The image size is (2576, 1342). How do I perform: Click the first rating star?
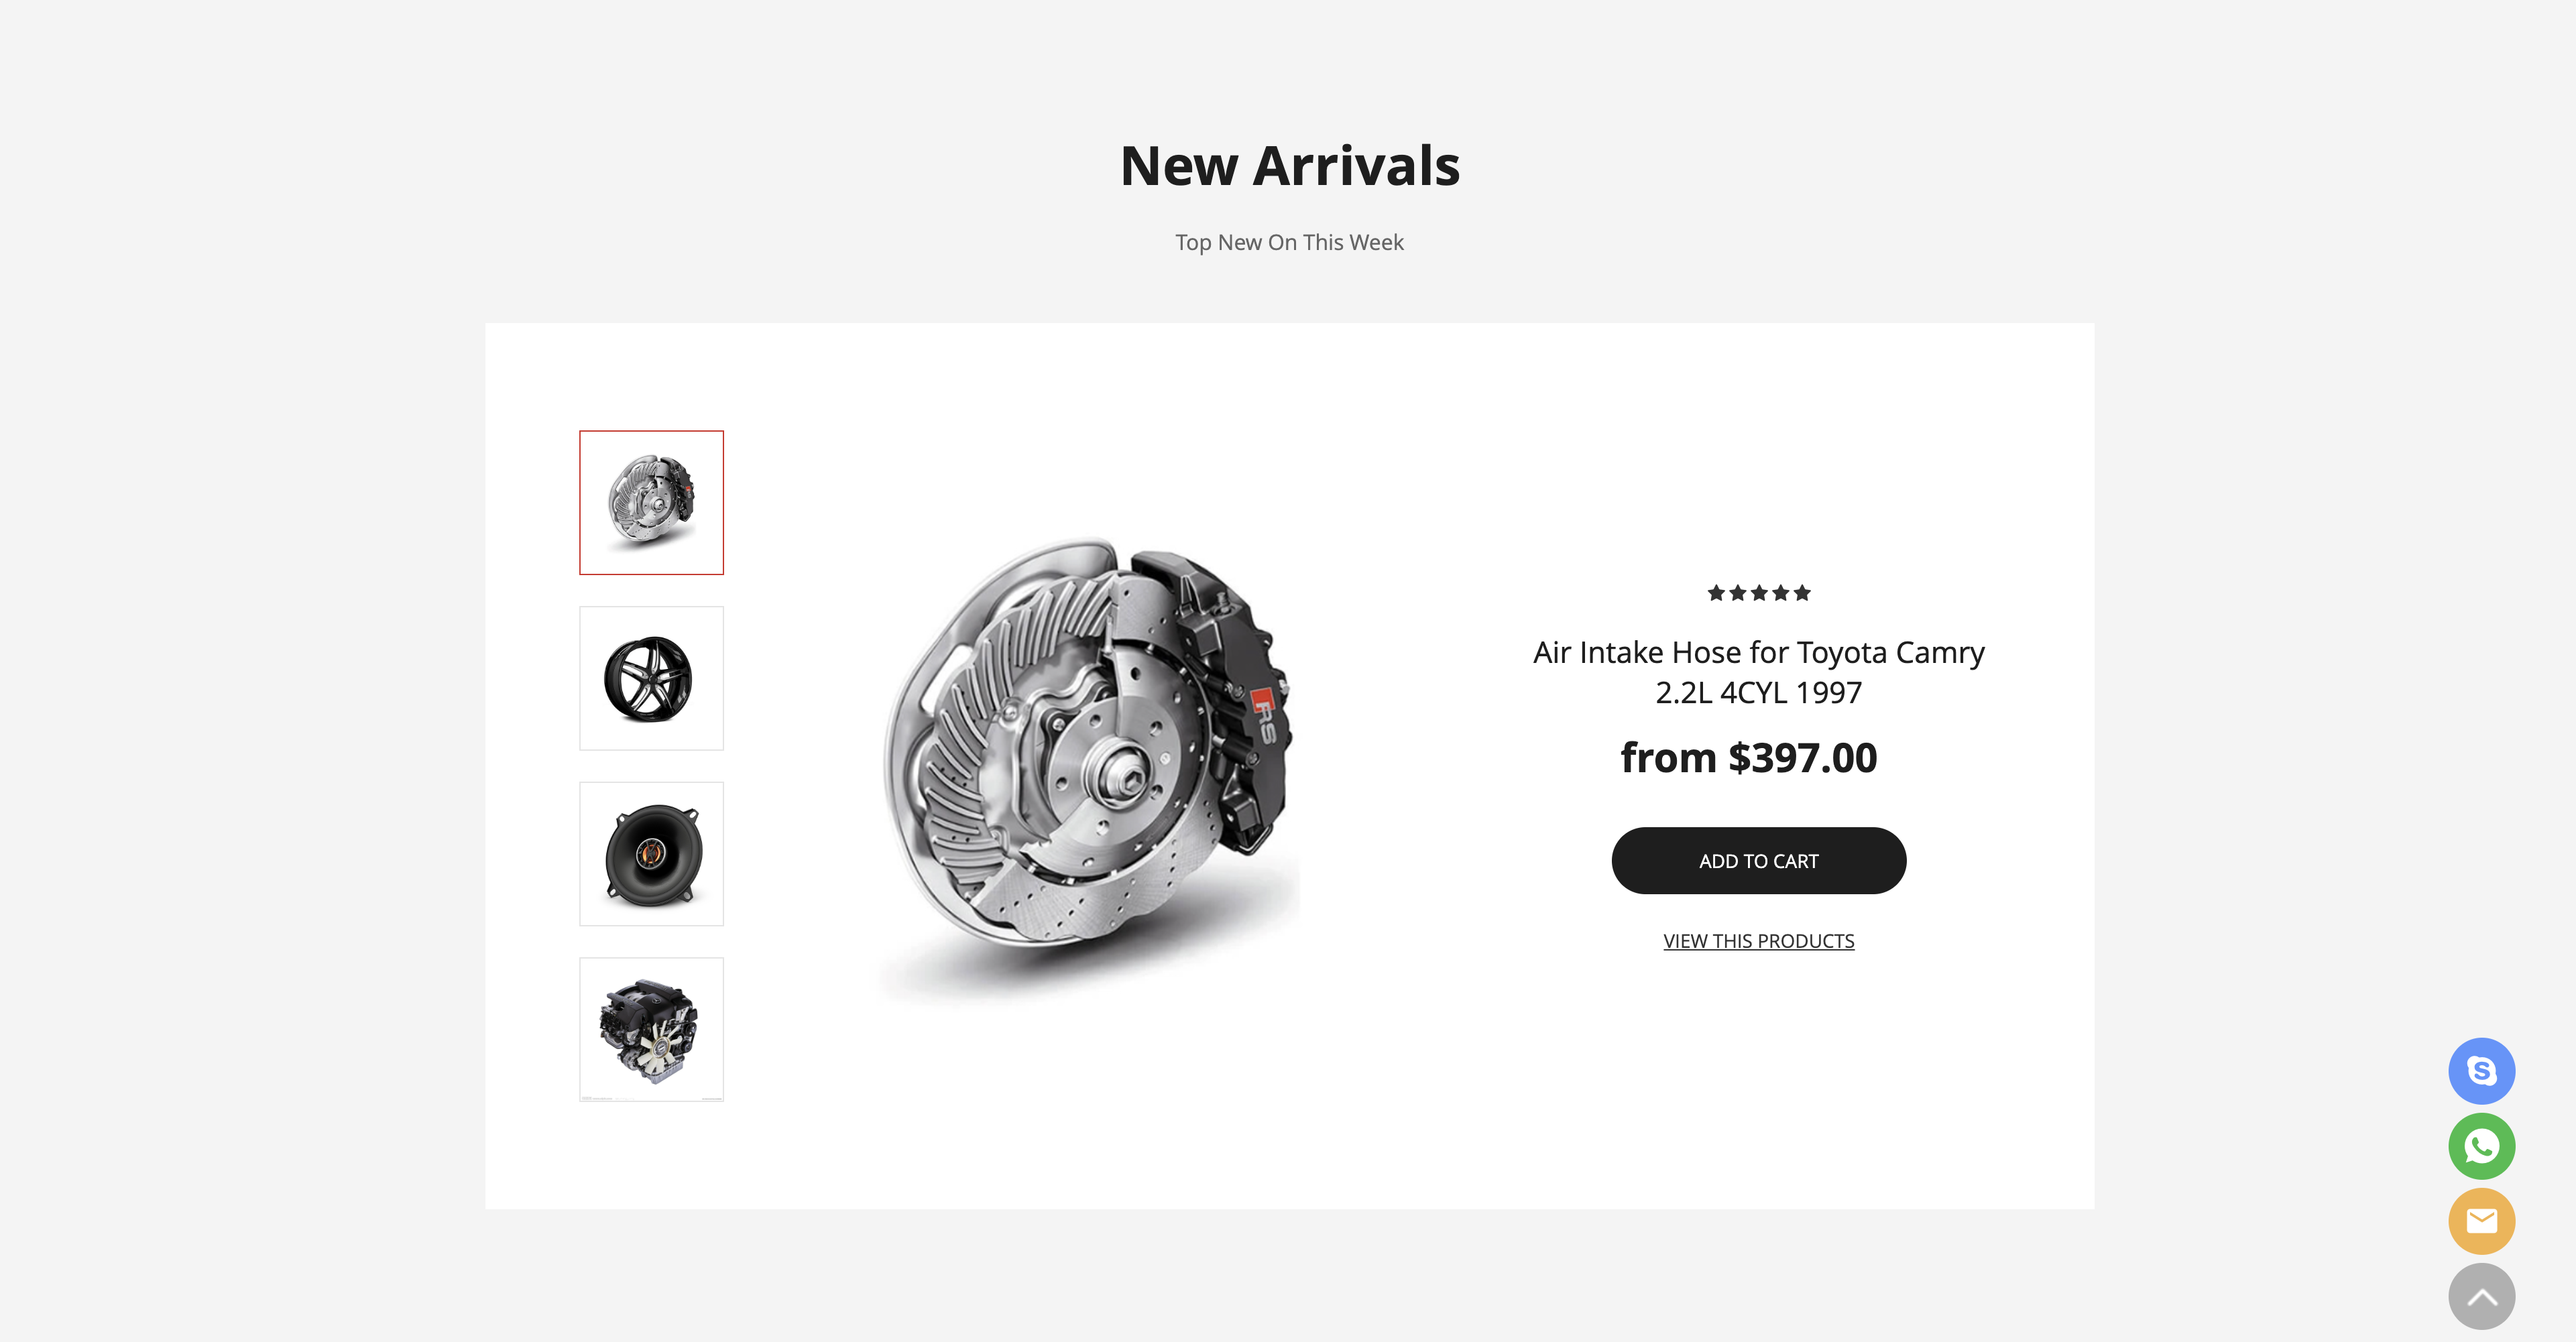(x=1716, y=593)
